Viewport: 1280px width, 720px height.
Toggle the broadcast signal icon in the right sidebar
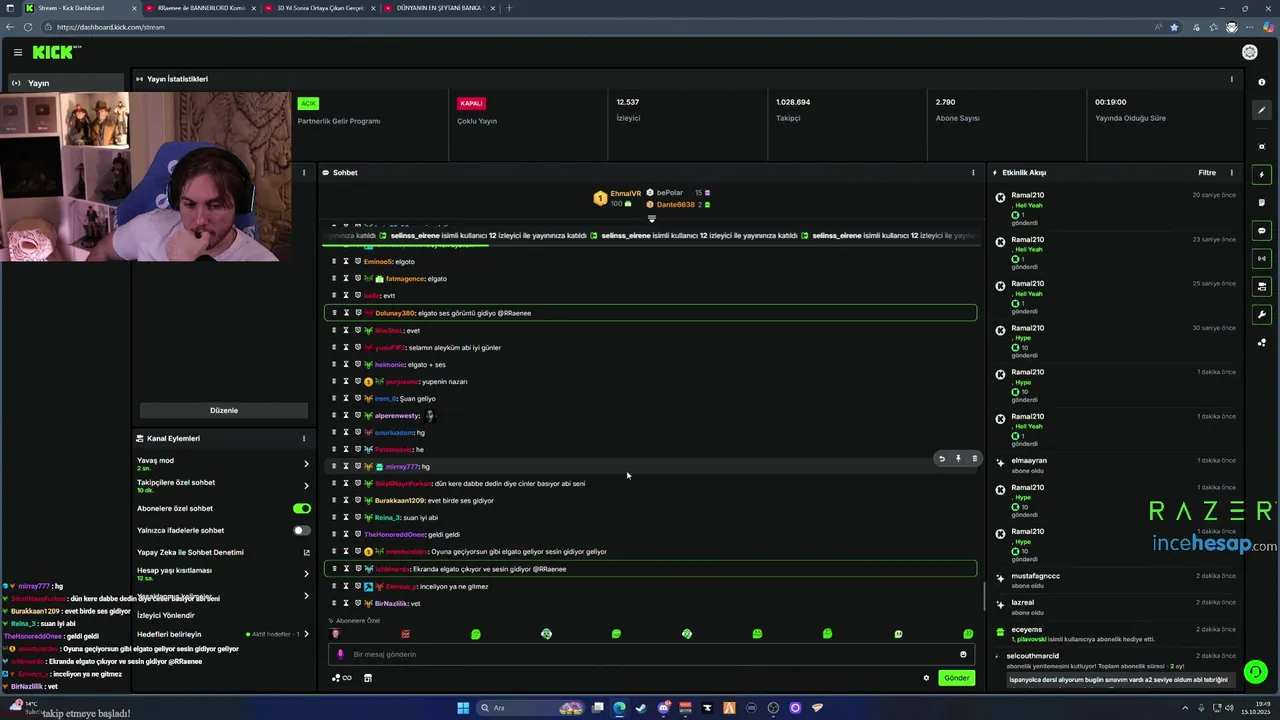coord(1262,259)
